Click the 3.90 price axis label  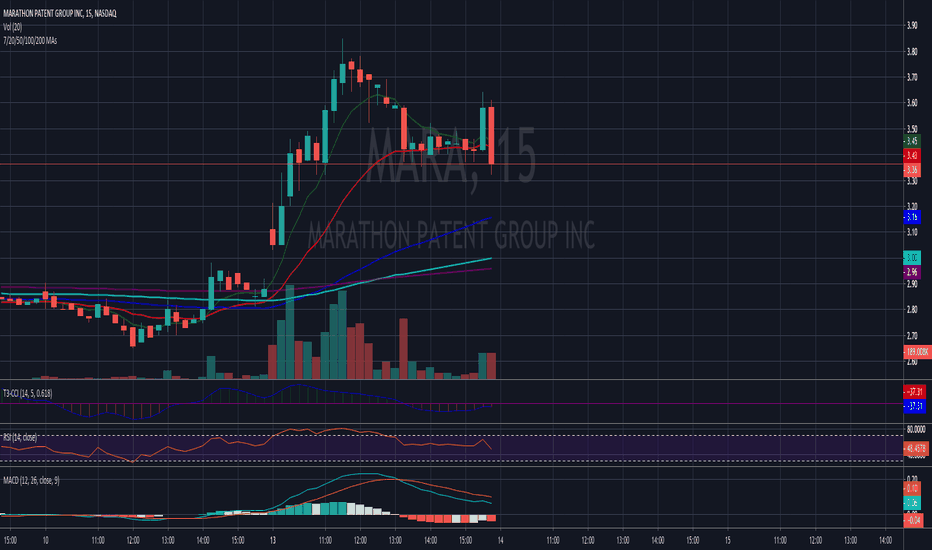(912, 25)
